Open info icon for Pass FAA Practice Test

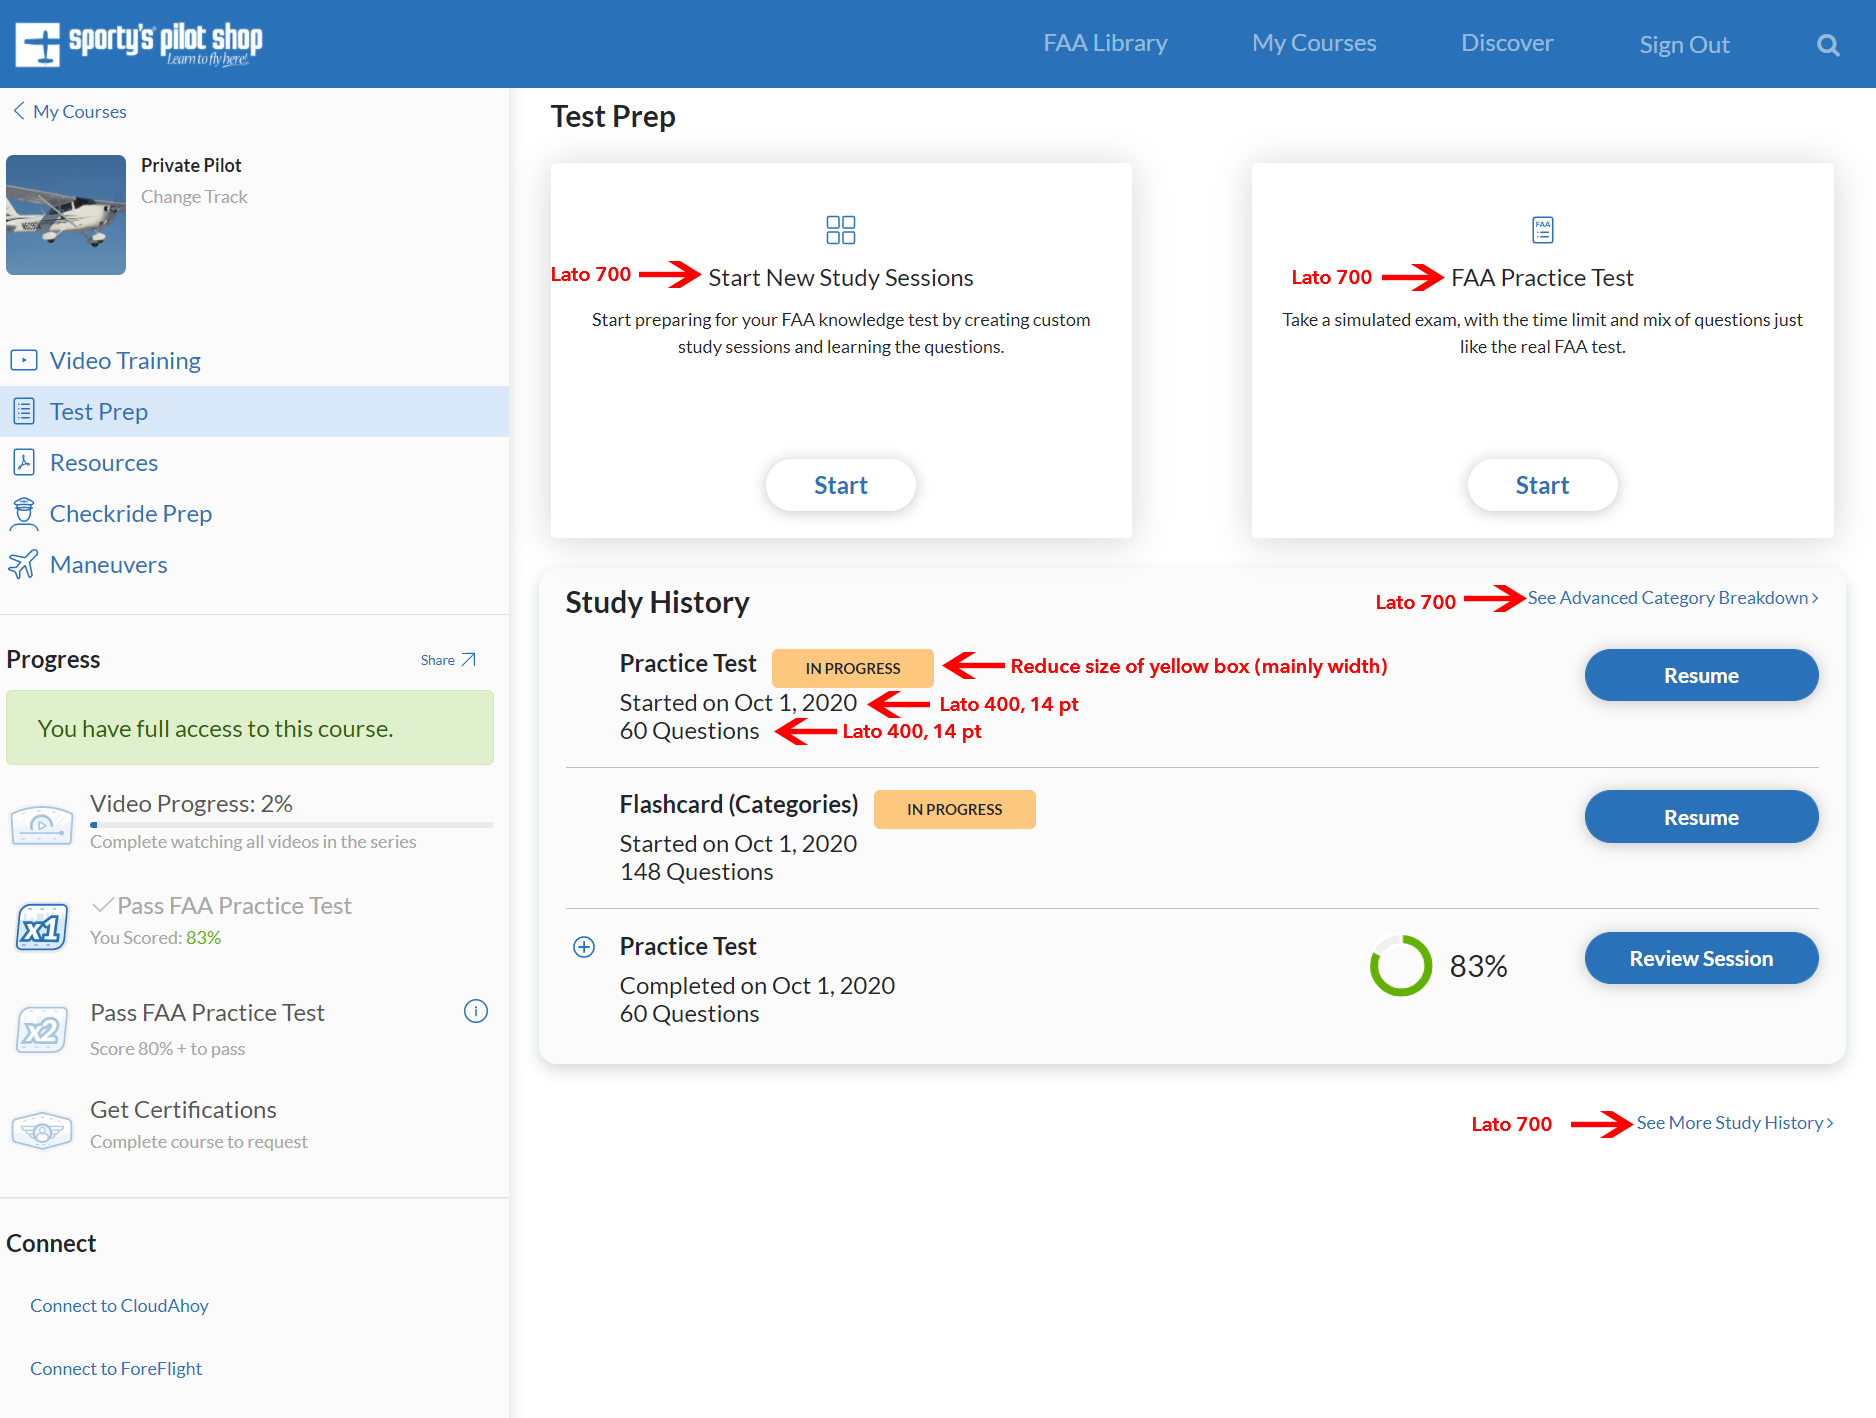[x=476, y=1011]
